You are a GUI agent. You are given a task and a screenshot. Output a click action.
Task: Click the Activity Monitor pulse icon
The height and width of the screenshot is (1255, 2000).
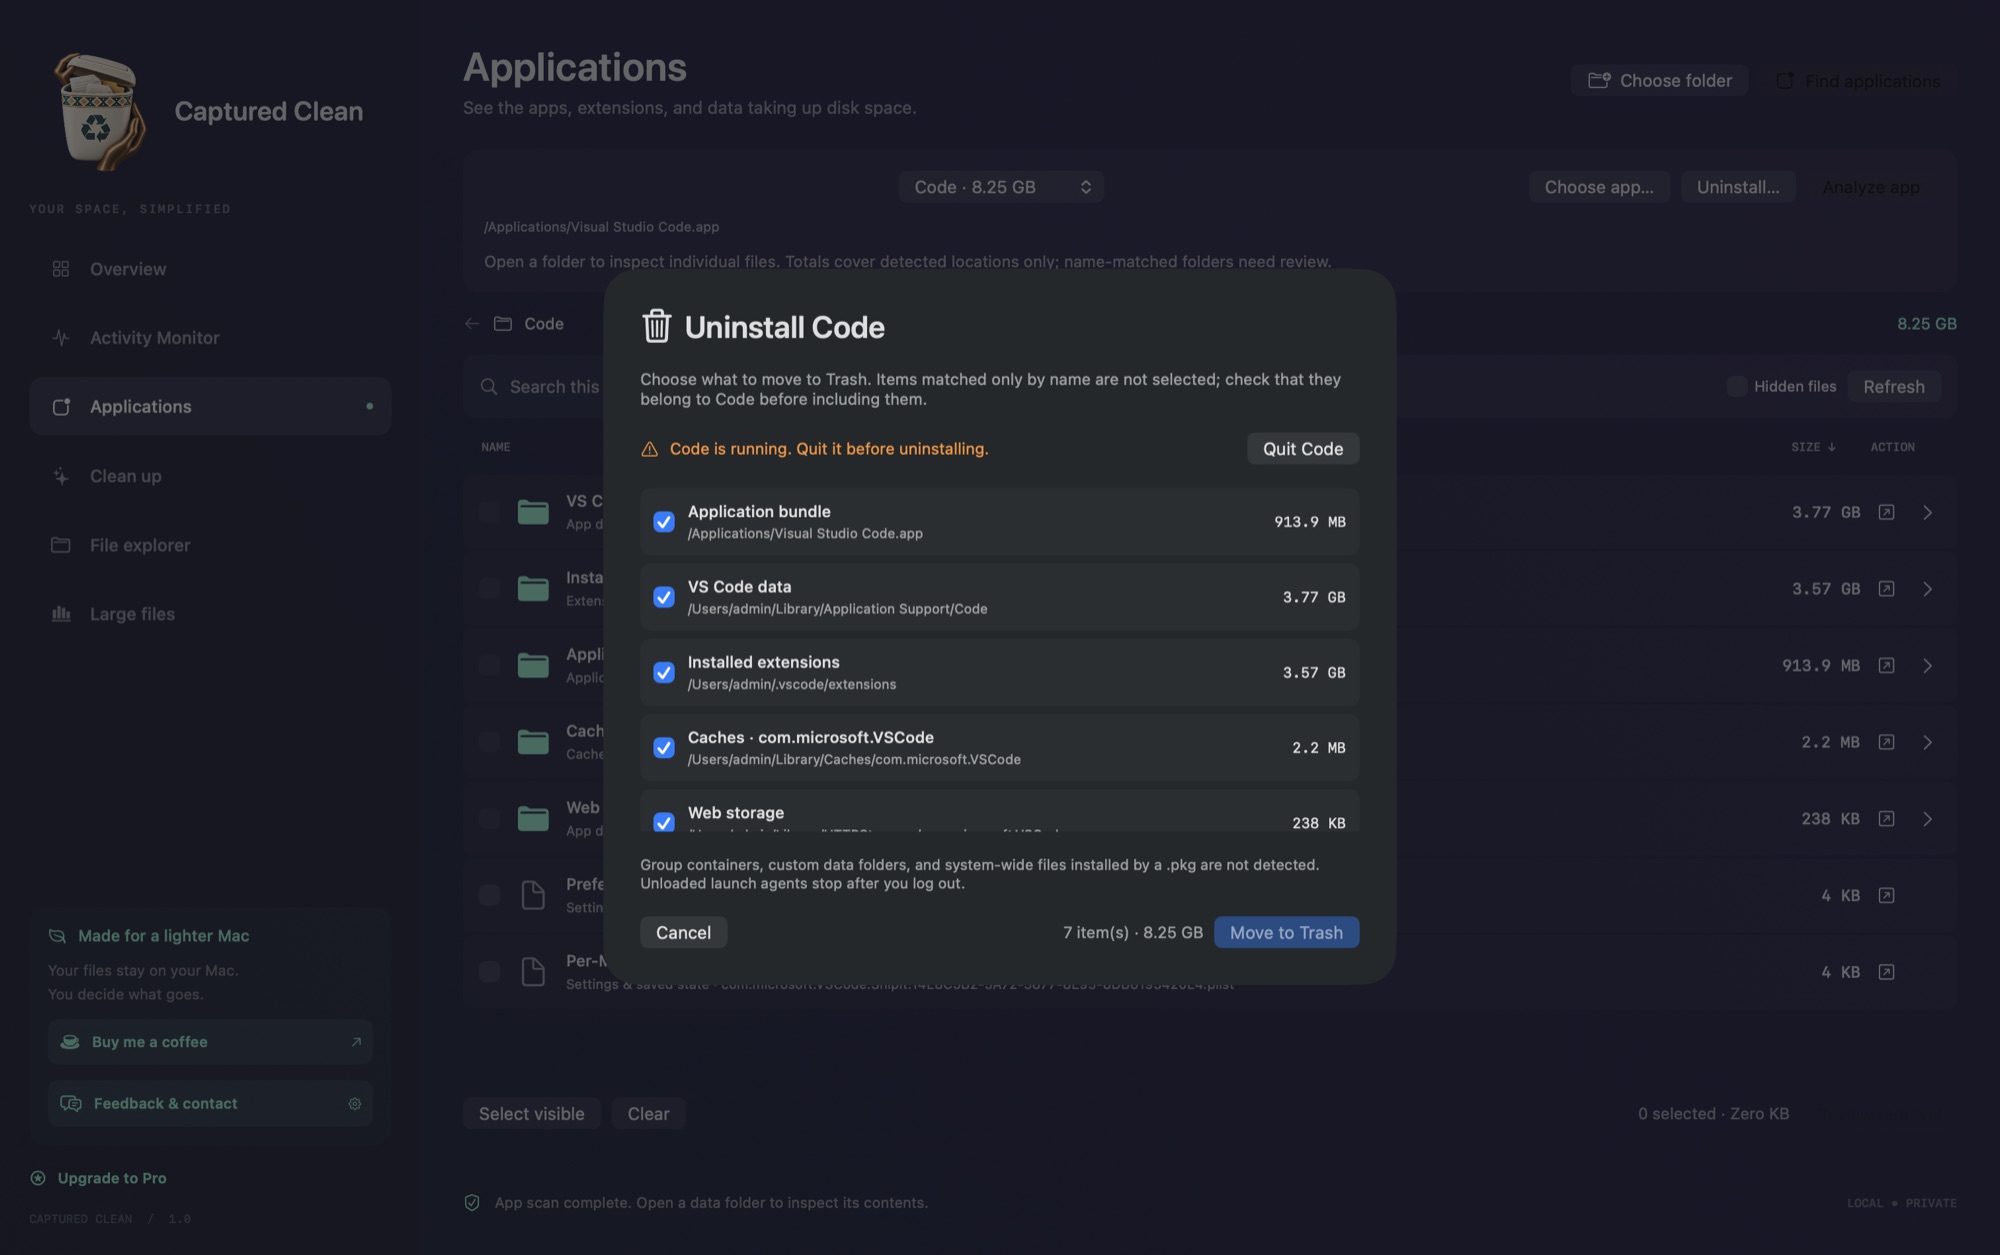pos(61,338)
